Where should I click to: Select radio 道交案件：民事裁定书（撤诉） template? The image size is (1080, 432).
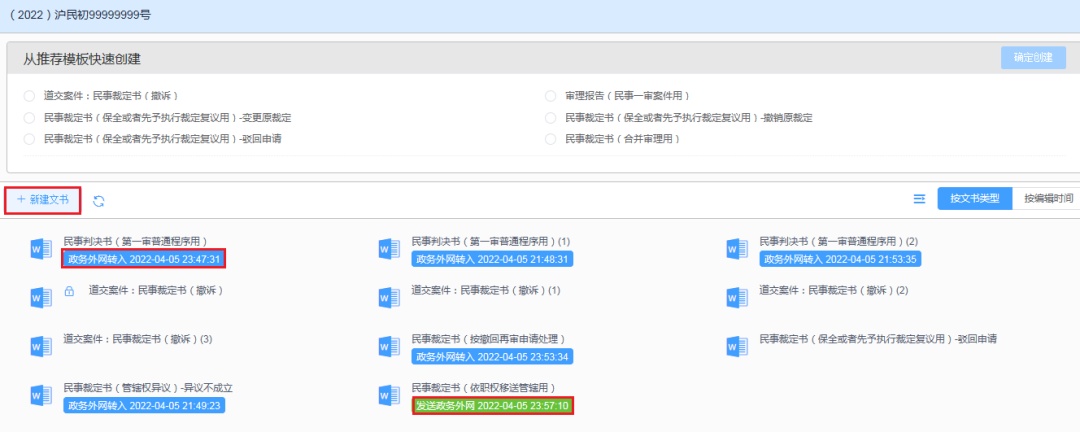coord(29,96)
